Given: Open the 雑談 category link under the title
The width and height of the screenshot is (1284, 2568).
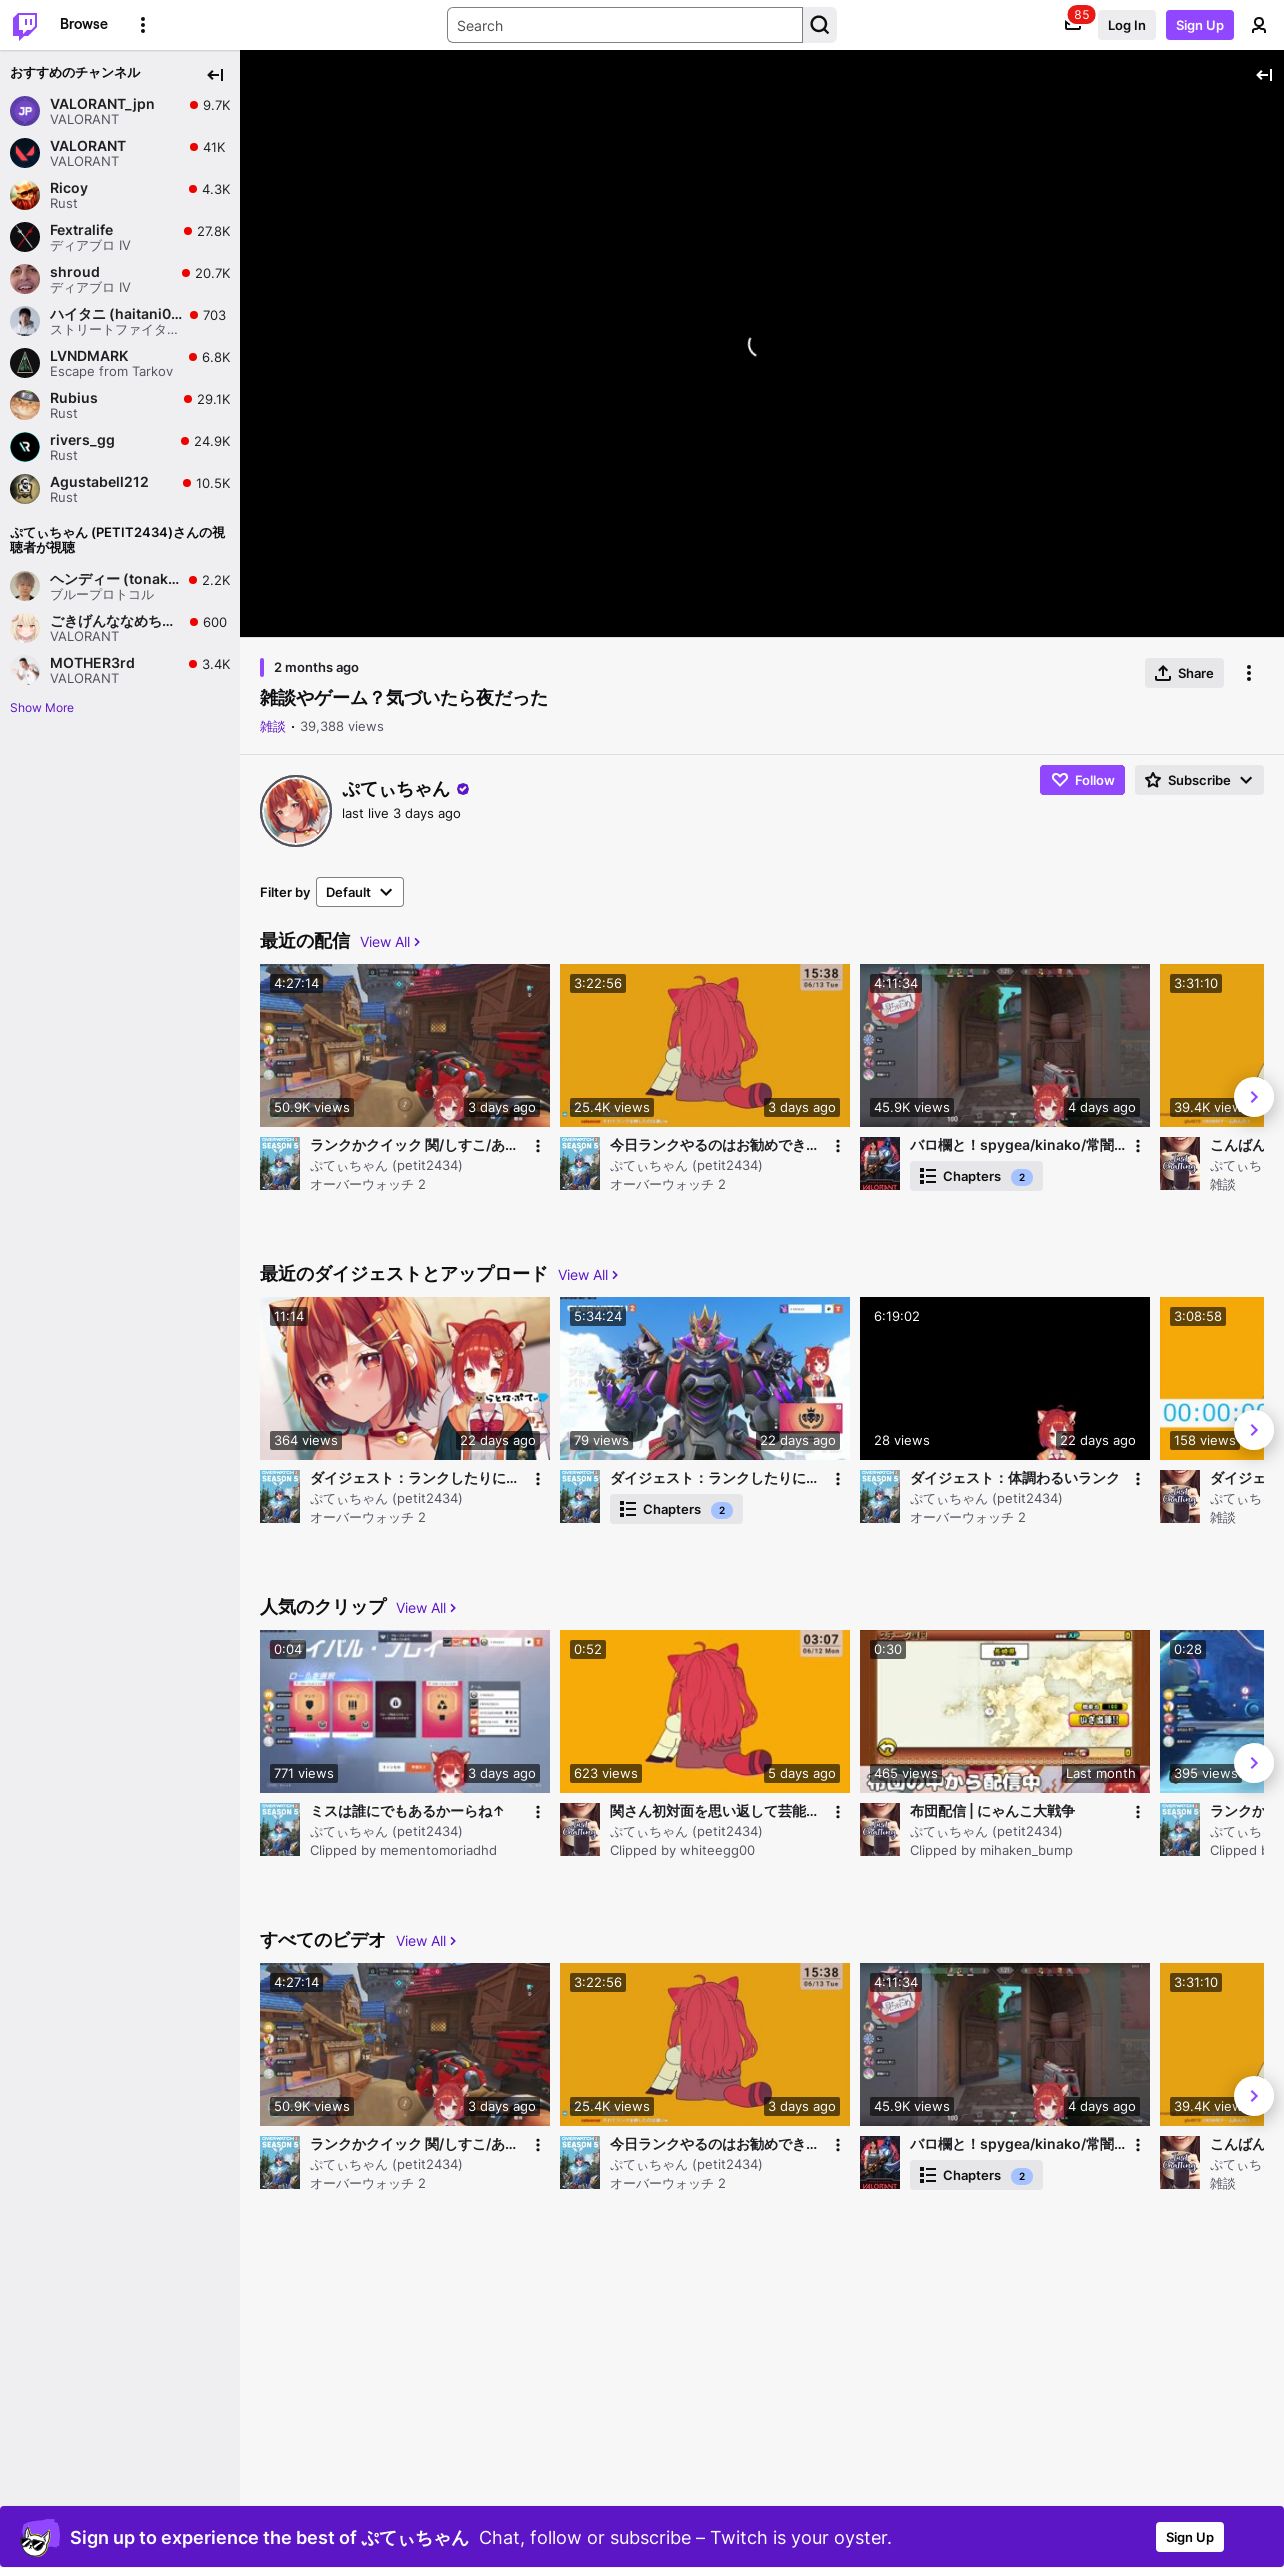Looking at the screenshot, I should [x=273, y=727].
